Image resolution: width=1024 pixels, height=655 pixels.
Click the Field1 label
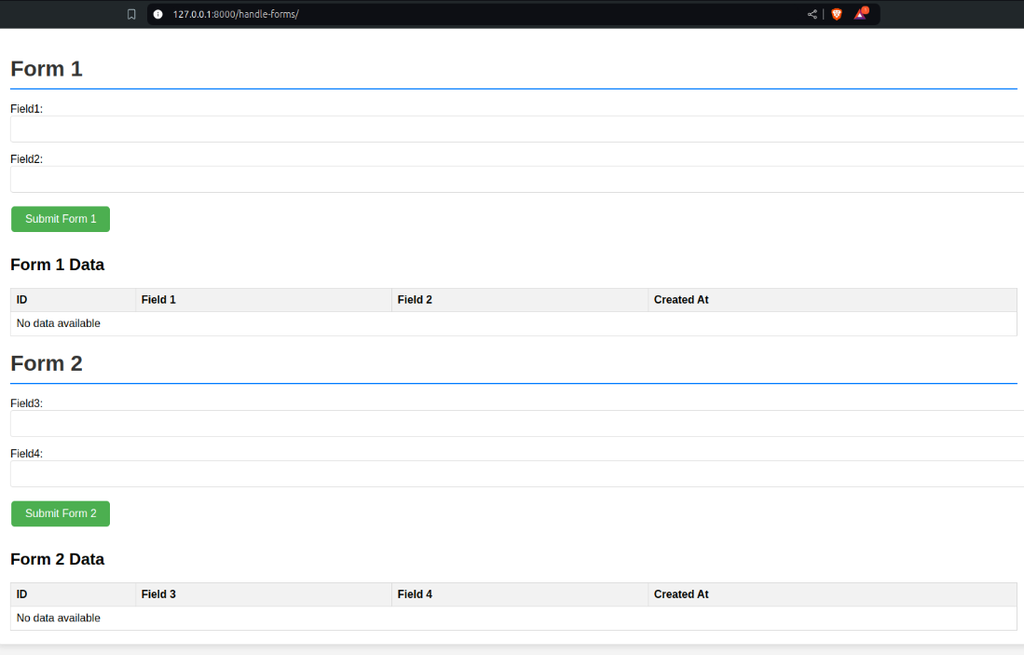click(27, 109)
